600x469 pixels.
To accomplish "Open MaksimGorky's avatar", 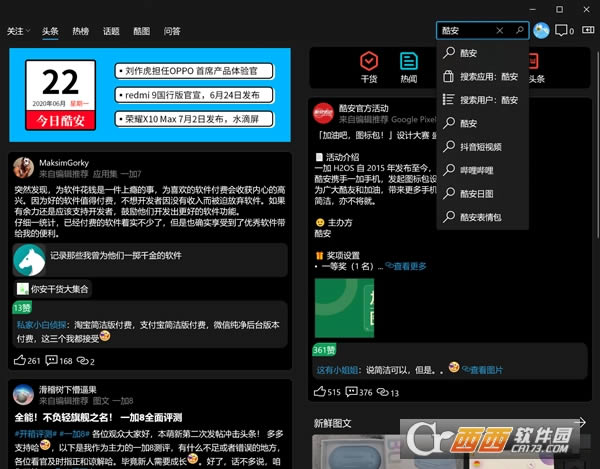I will click(23, 168).
